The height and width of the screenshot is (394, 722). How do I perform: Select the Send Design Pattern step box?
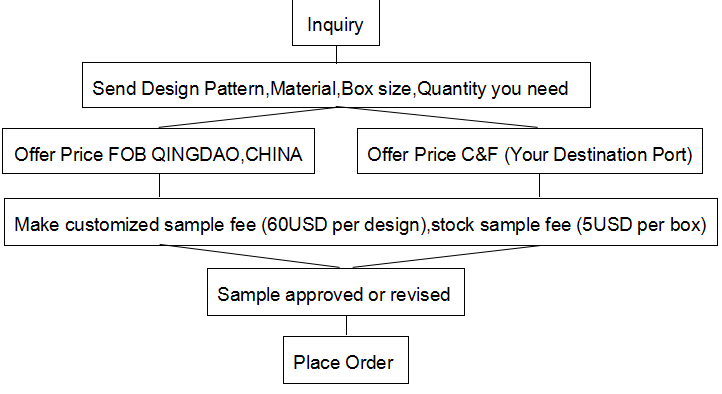[x=336, y=85]
